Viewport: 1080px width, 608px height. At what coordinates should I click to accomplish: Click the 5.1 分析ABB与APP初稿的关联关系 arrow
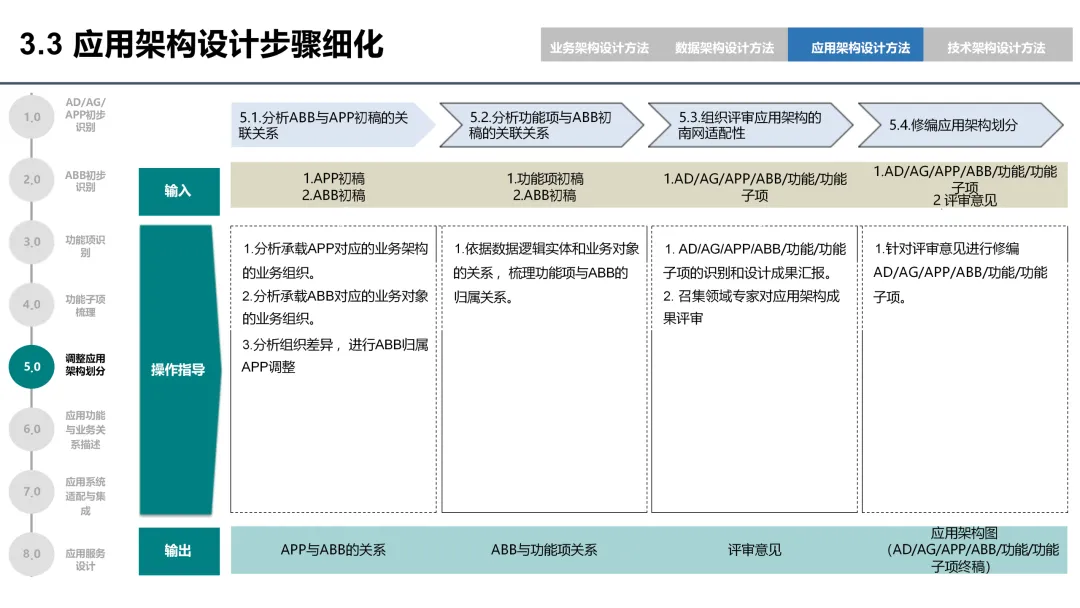click(x=333, y=125)
